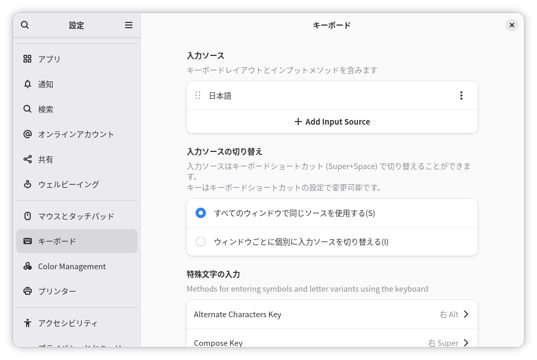The image size is (537, 360).
Task: Click the ウェルビーイング icon
Action: coord(27,184)
